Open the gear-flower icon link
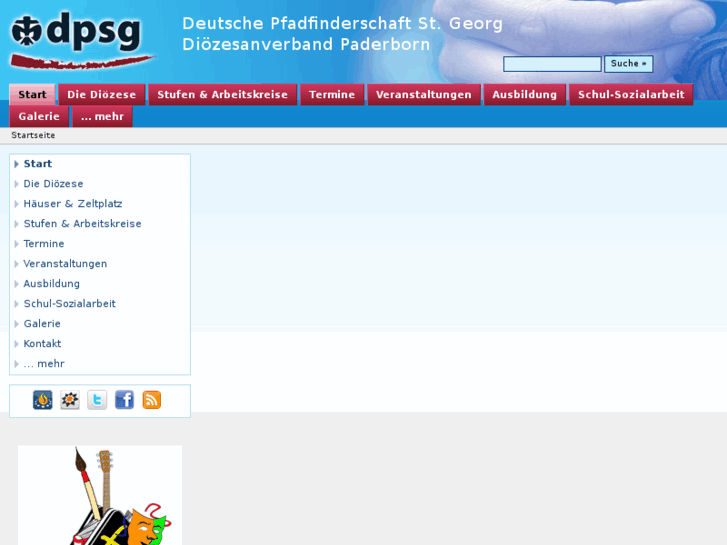The image size is (727, 545). tap(70, 400)
